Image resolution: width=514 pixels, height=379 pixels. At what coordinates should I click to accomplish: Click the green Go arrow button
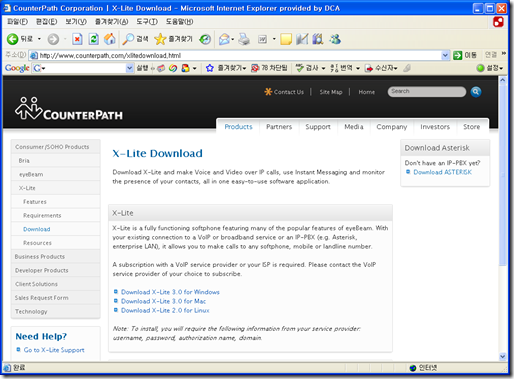tap(458, 55)
